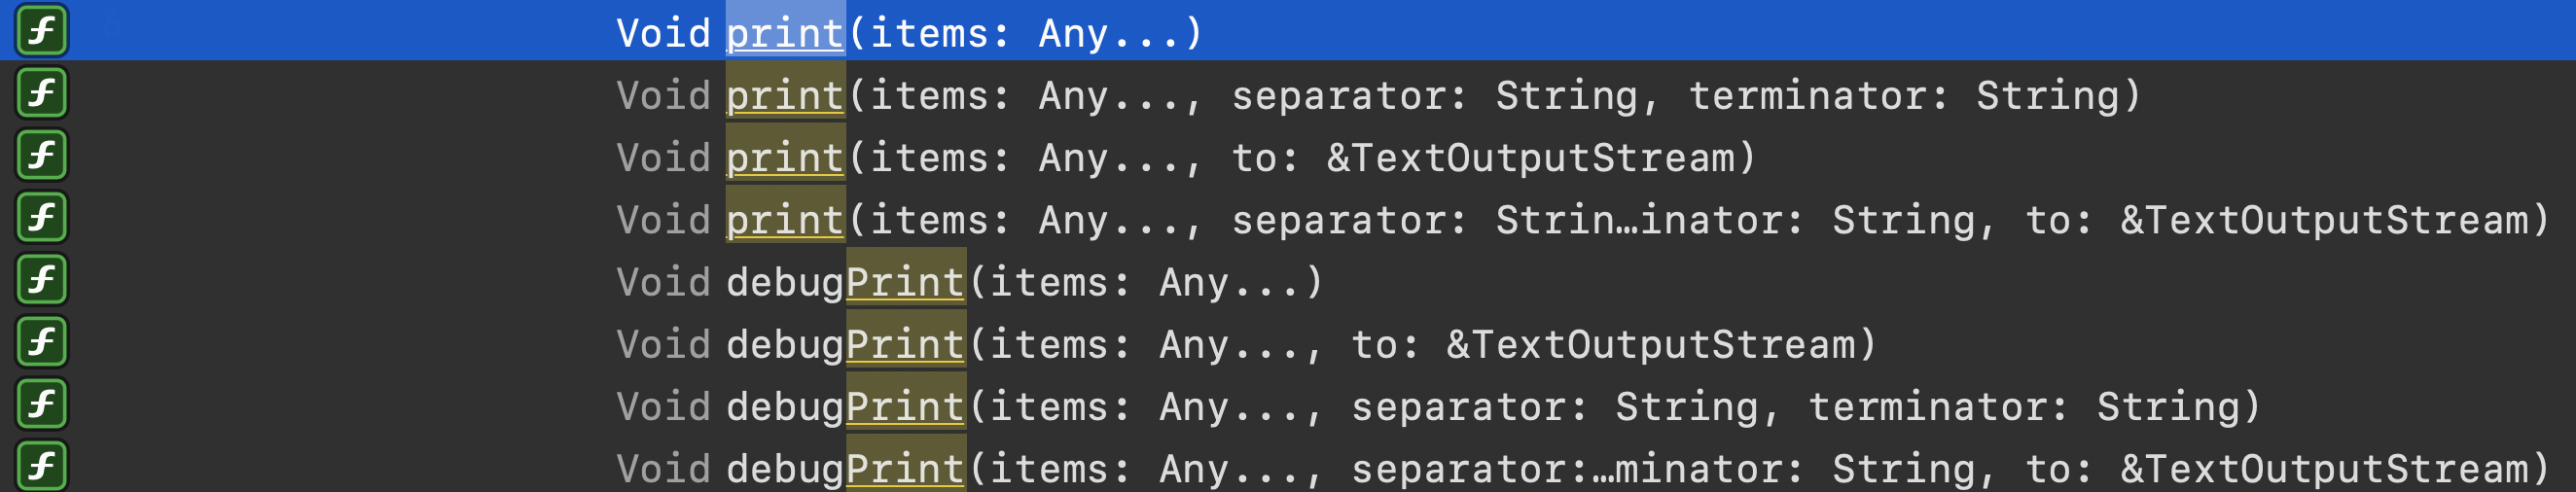Viewport: 2576px width, 492px height.
Task: Click Void return type on the selected row
Action: (663, 33)
